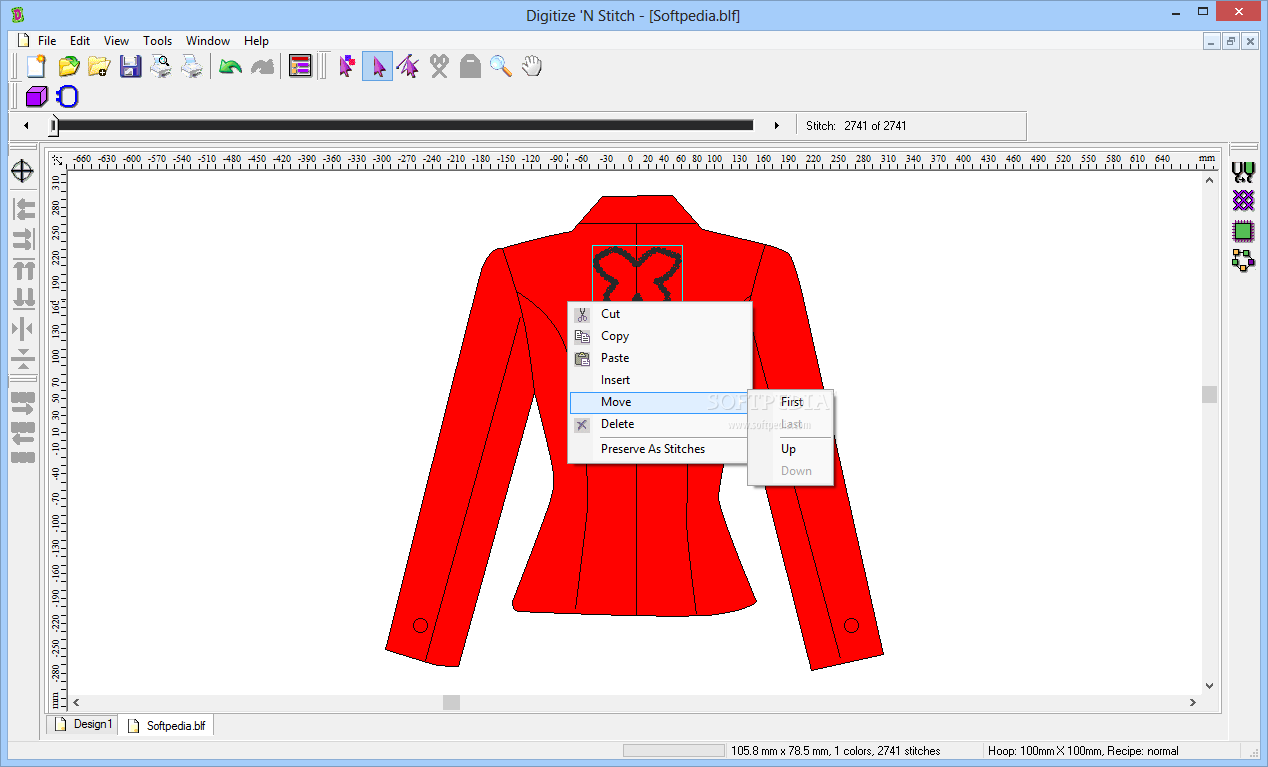
Task: Click horizontal scrollbar right arrow
Action: click(x=1193, y=703)
